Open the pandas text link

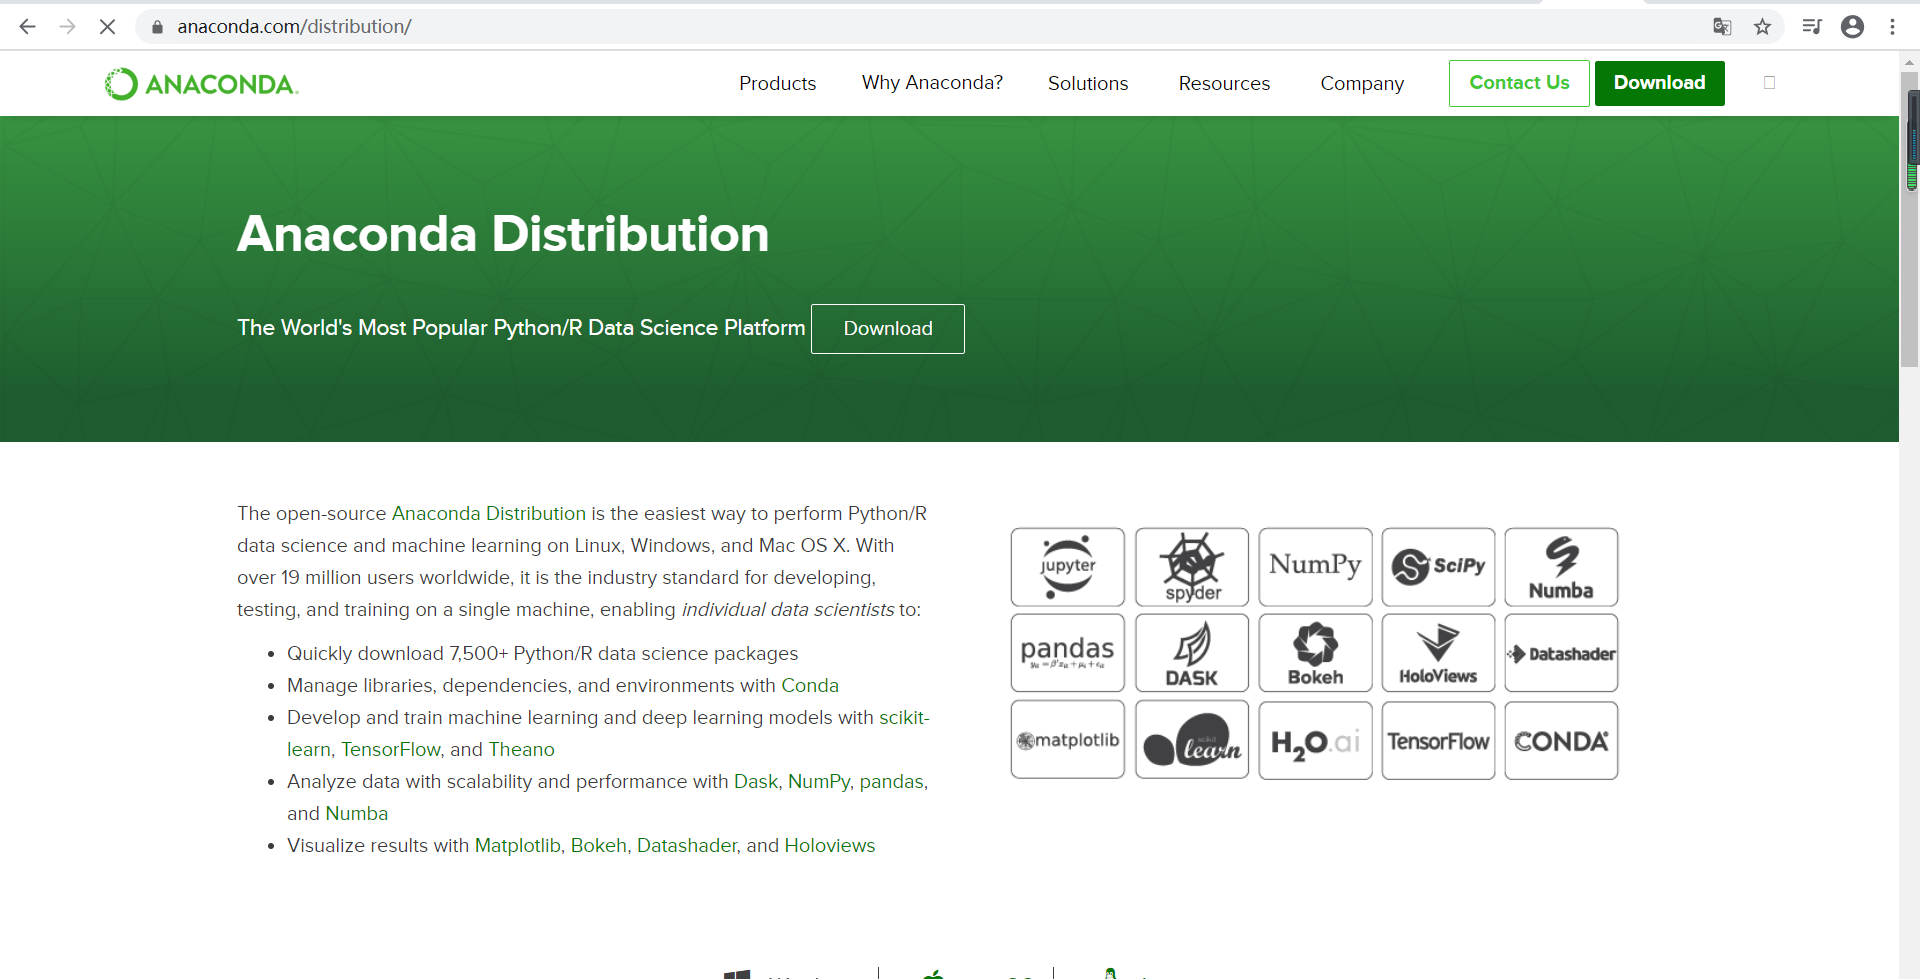coord(892,781)
